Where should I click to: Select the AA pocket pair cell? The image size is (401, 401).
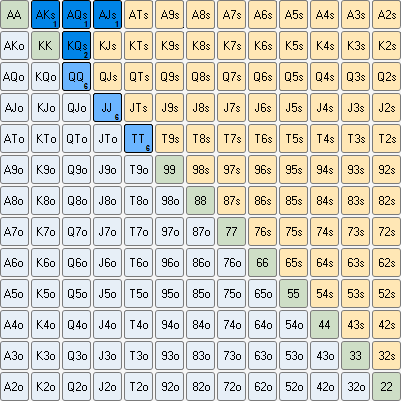click(x=14, y=15)
